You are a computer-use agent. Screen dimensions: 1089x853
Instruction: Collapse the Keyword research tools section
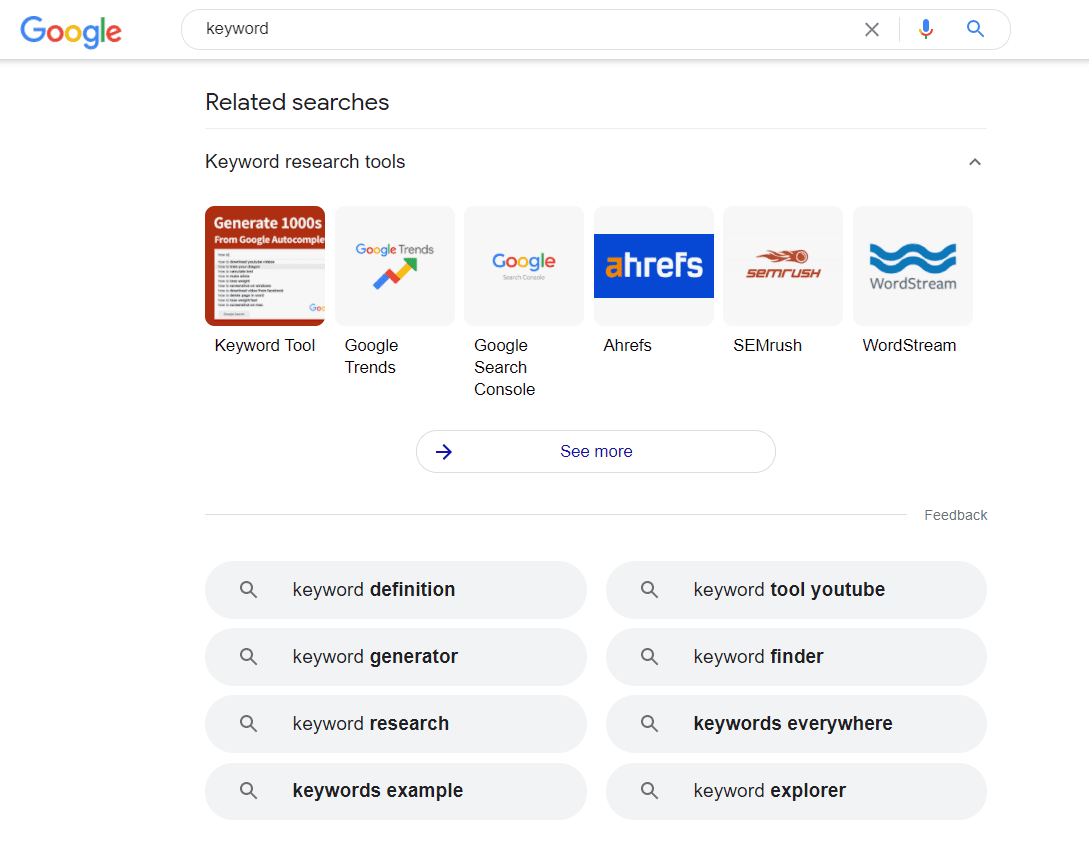coord(975,162)
